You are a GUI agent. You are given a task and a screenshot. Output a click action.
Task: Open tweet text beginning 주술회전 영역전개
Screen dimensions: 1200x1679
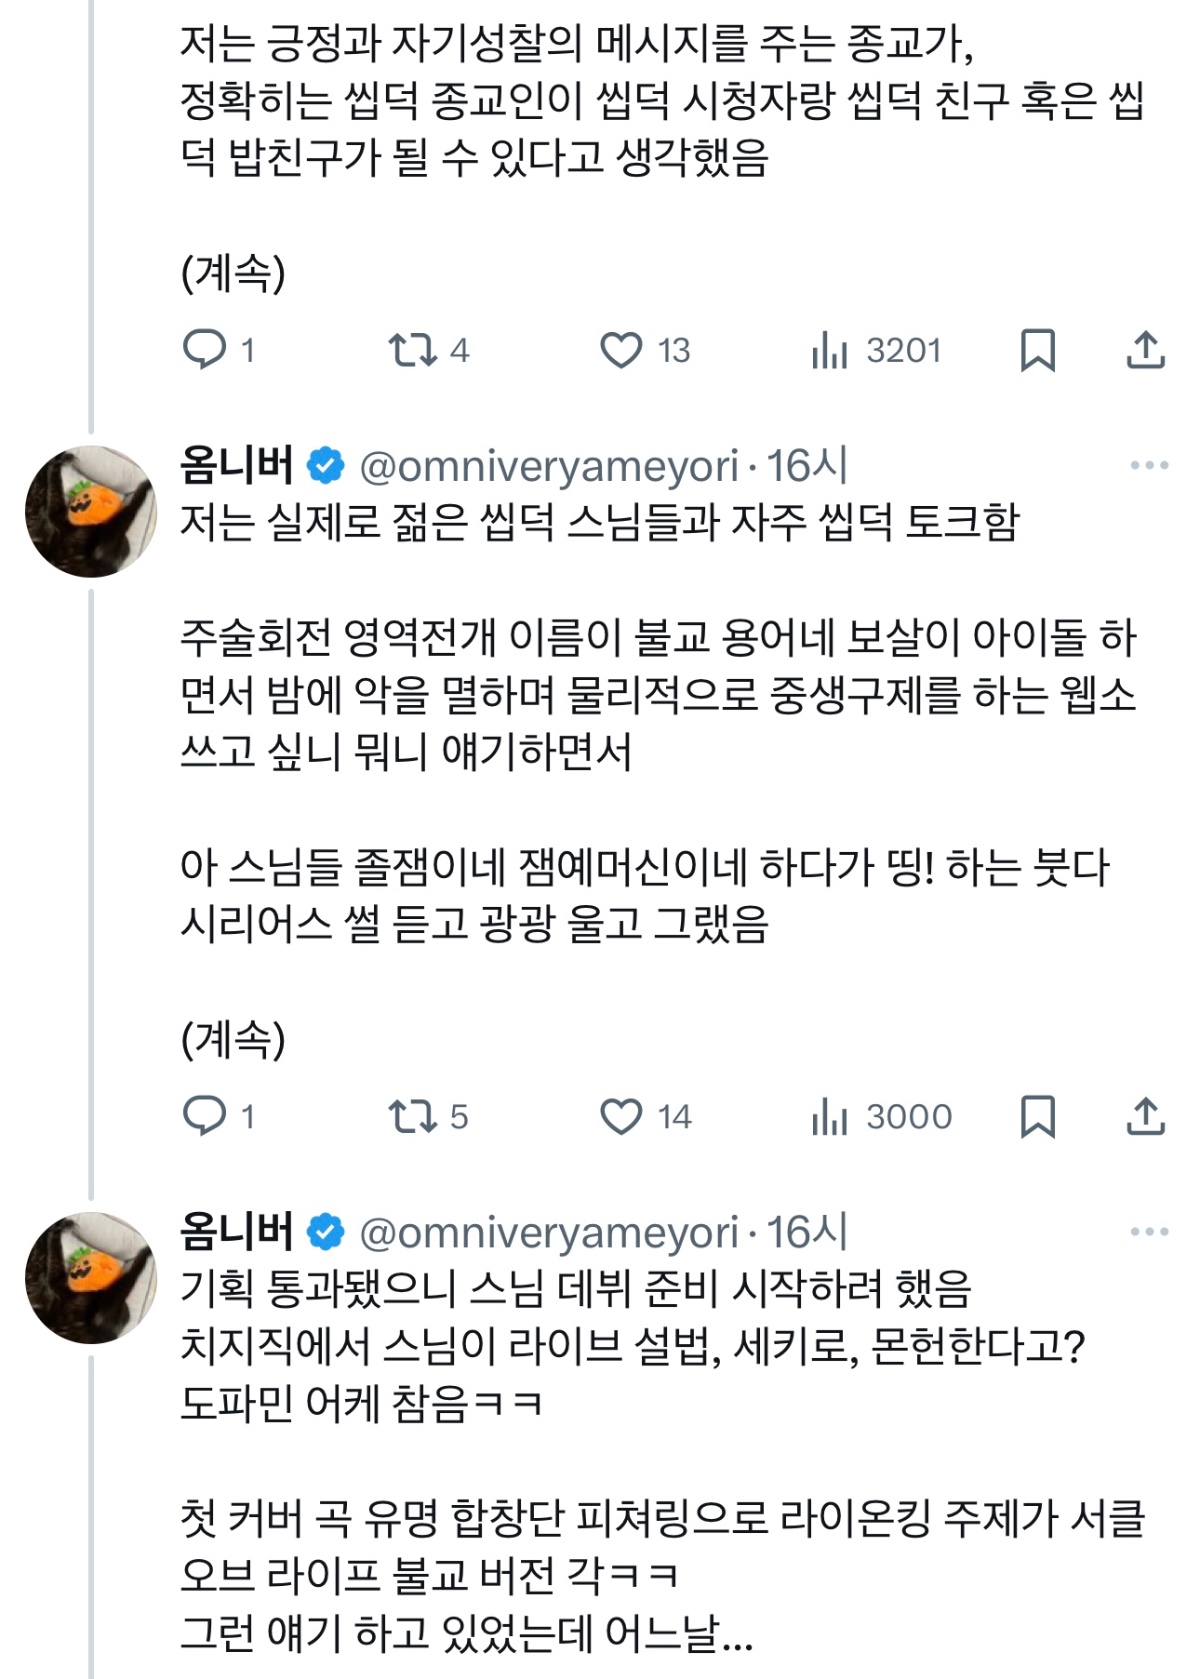657,694
